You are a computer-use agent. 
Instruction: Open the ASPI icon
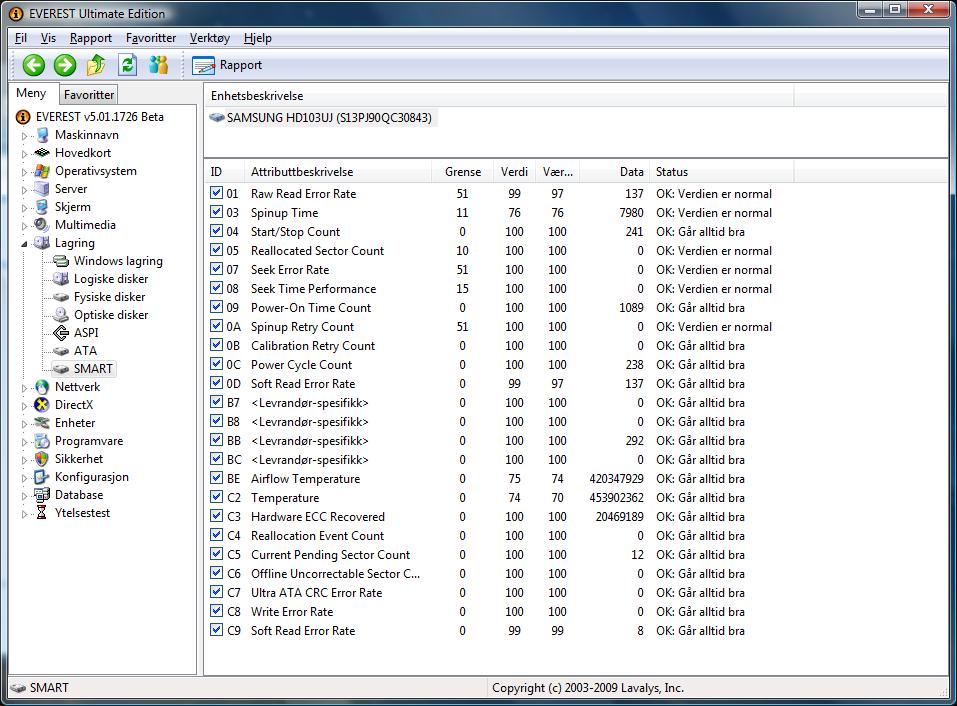pos(61,333)
